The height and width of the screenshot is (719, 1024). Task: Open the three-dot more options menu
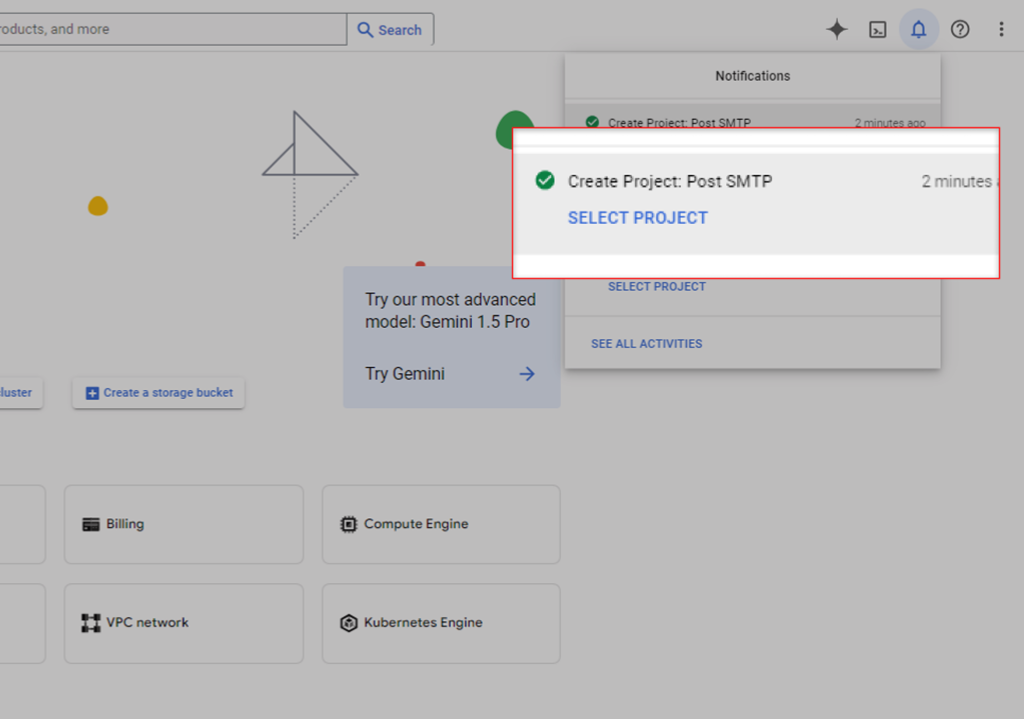point(1001,30)
